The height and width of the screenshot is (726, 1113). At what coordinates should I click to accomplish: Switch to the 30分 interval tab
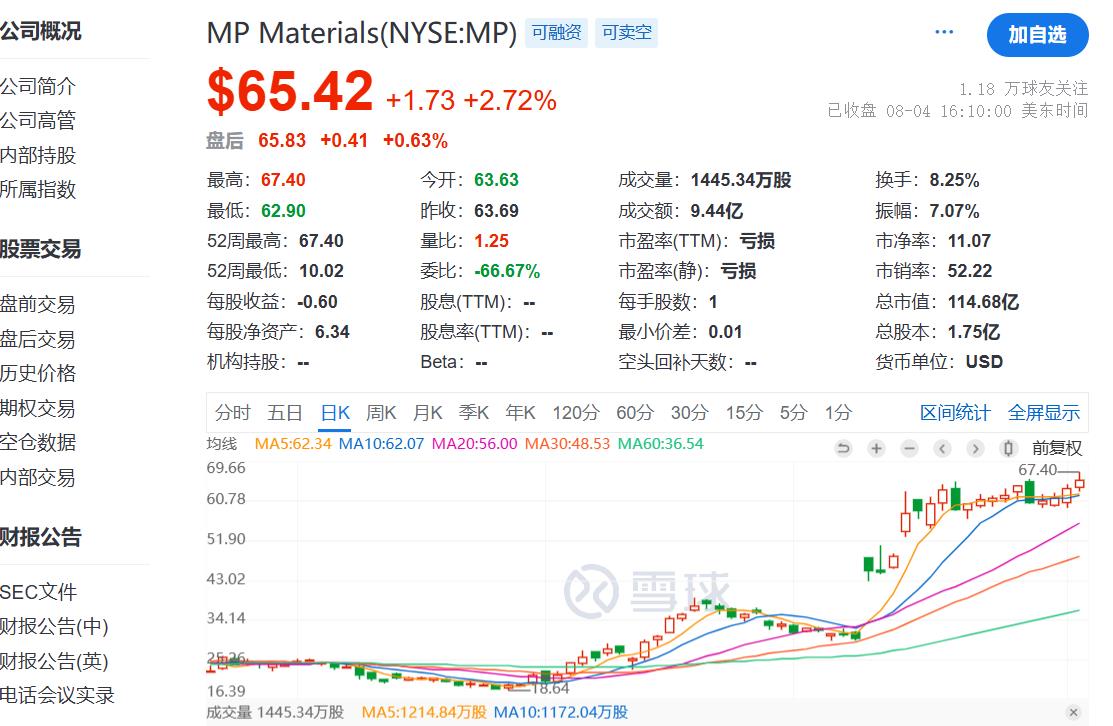pos(689,412)
